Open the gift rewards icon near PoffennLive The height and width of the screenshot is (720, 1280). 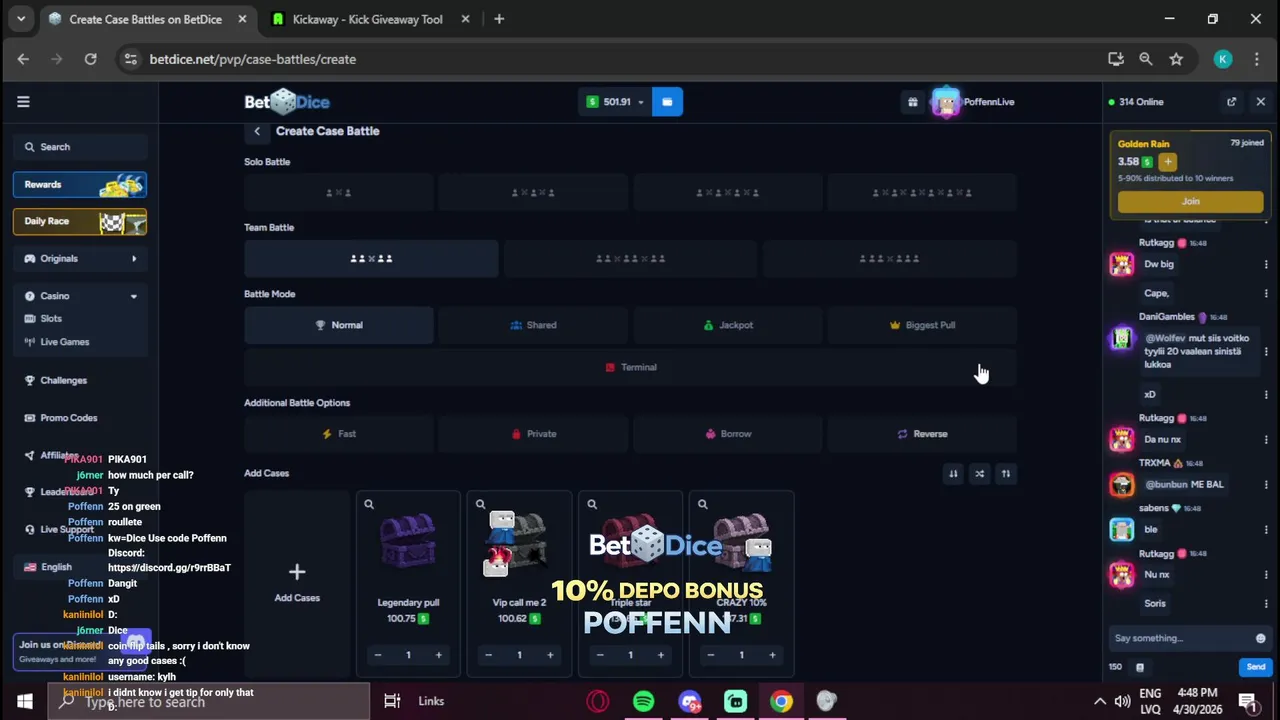coord(912,102)
